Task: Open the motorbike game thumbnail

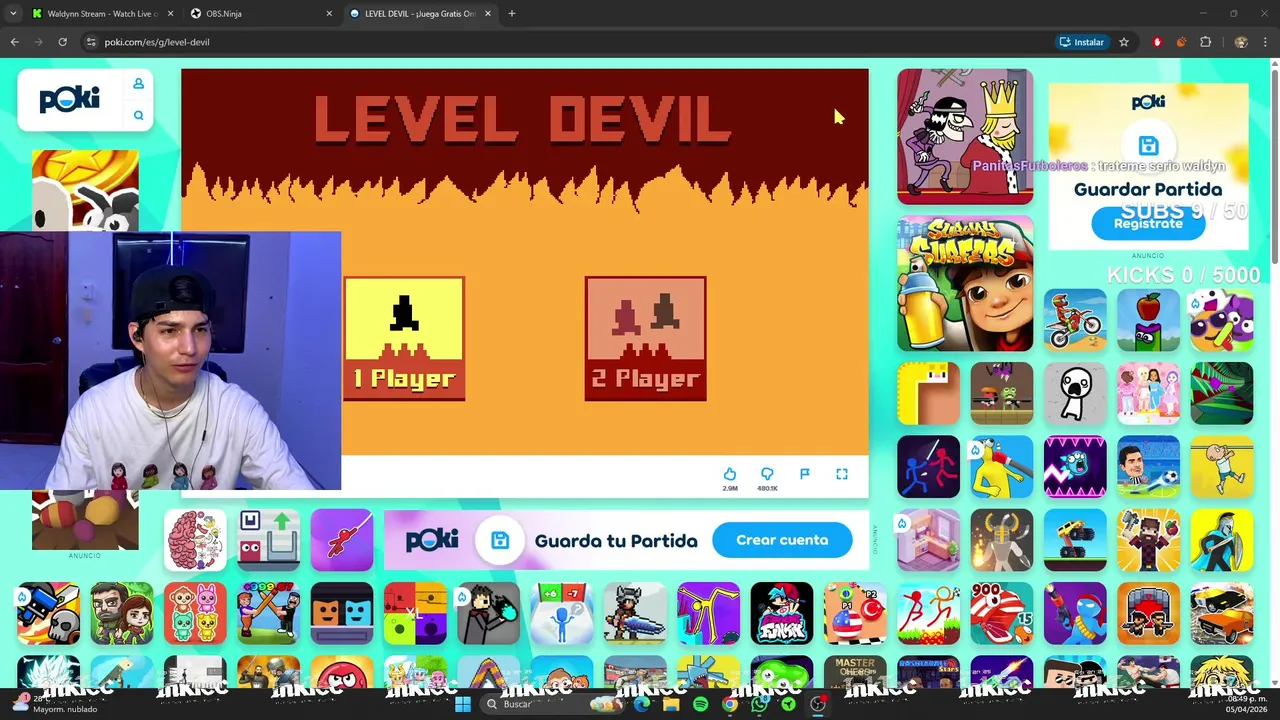Action: point(1075,320)
